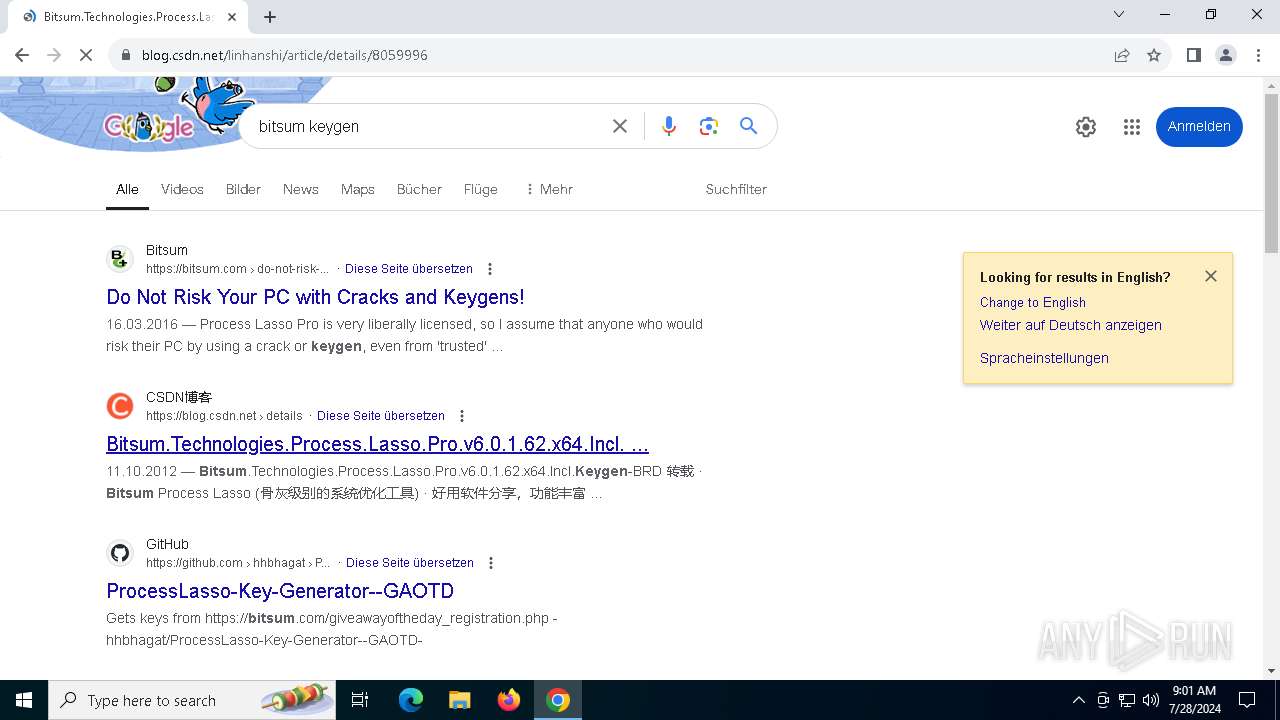Open Google quick settings gear
Image resolution: width=1280 pixels, height=720 pixels.
click(x=1086, y=127)
